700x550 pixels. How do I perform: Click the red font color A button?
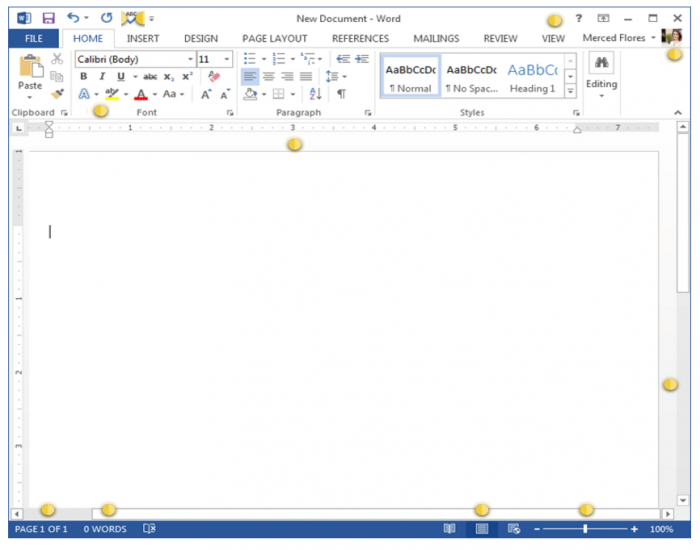tap(141, 94)
